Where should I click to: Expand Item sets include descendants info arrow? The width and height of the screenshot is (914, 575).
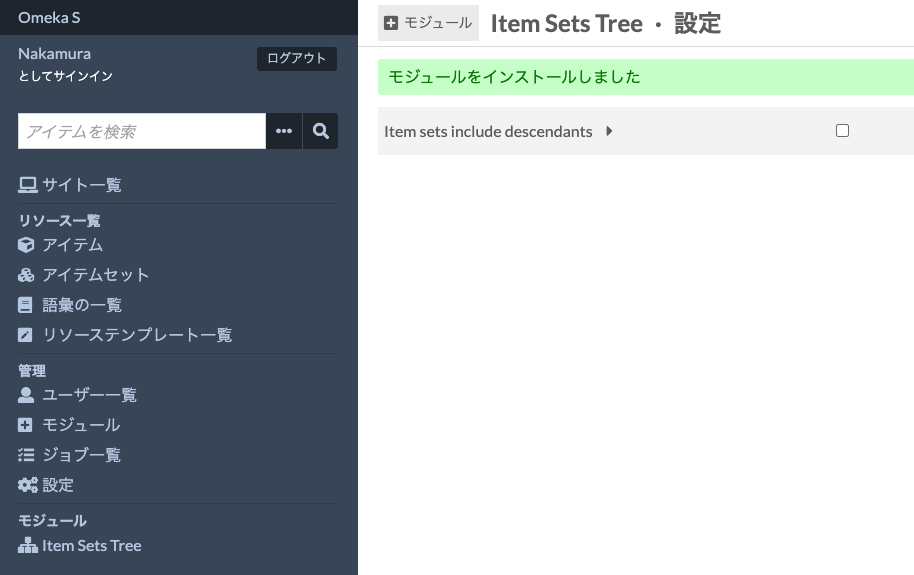pyautogui.click(x=609, y=131)
